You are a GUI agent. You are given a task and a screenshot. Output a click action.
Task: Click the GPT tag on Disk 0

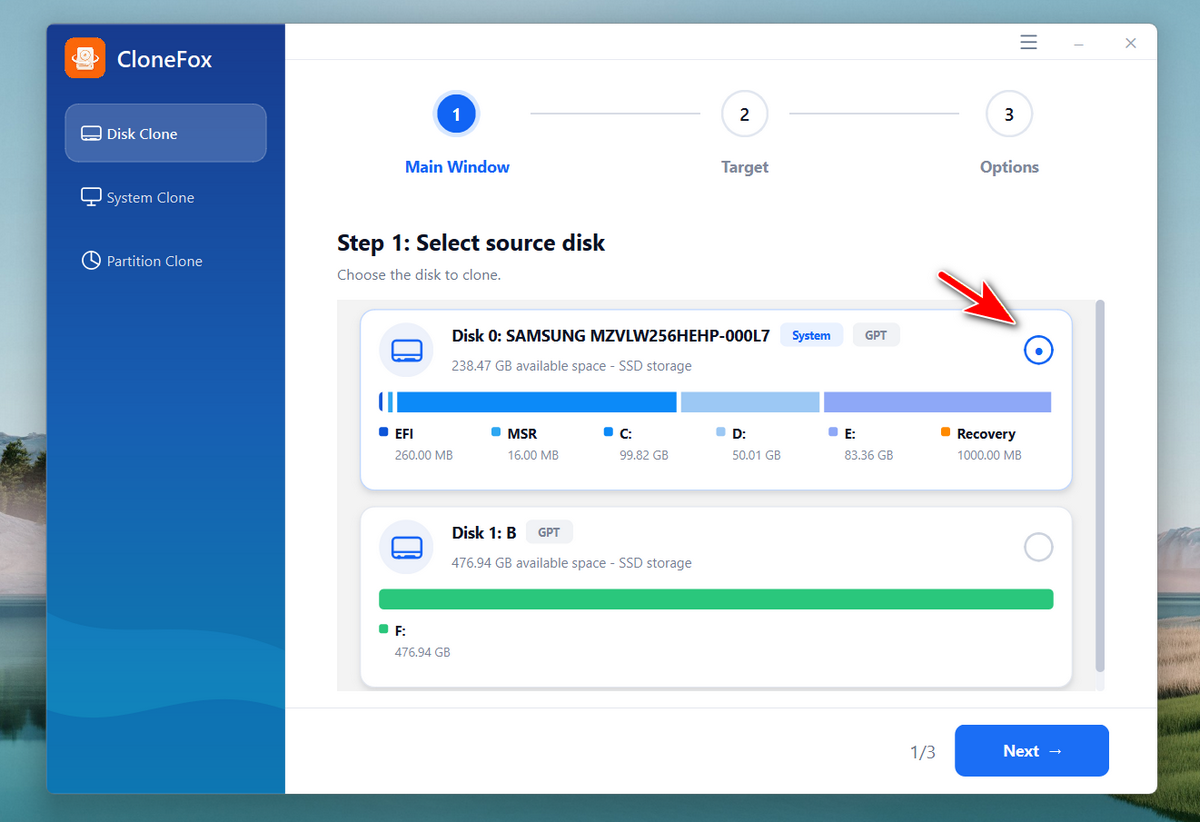(876, 335)
